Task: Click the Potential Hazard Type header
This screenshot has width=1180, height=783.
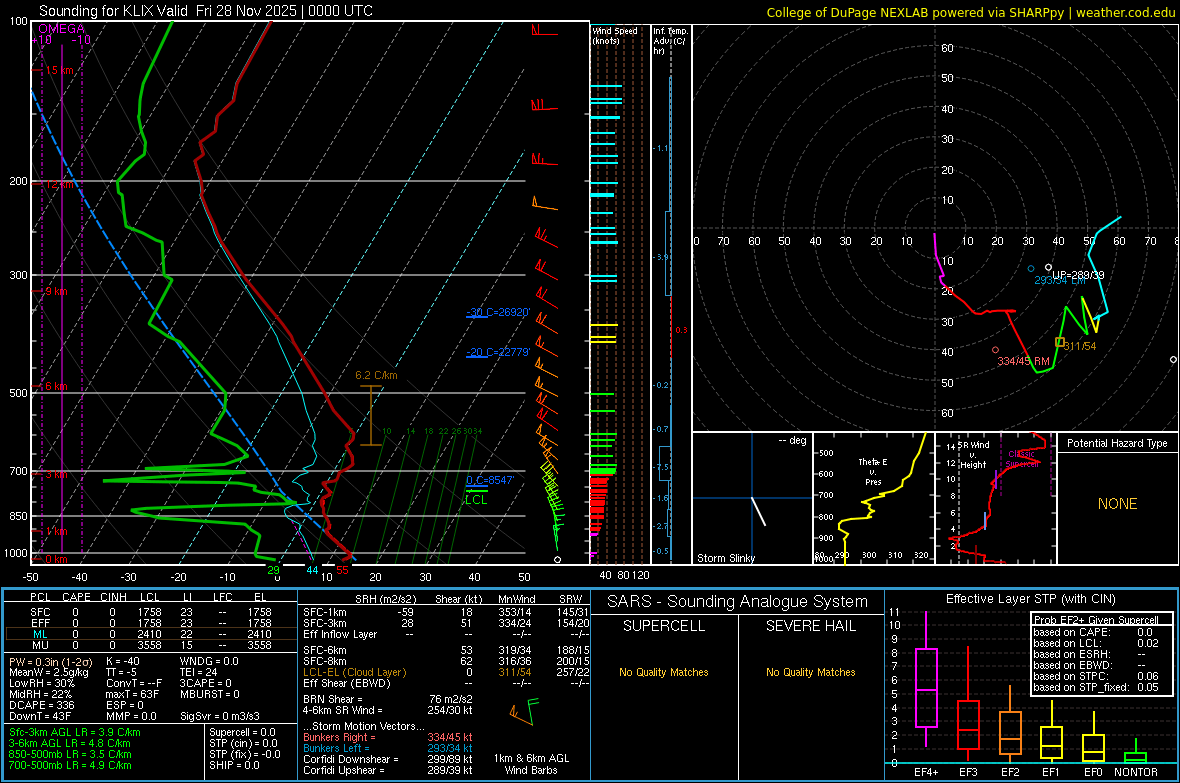Action: (x=1117, y=443)
